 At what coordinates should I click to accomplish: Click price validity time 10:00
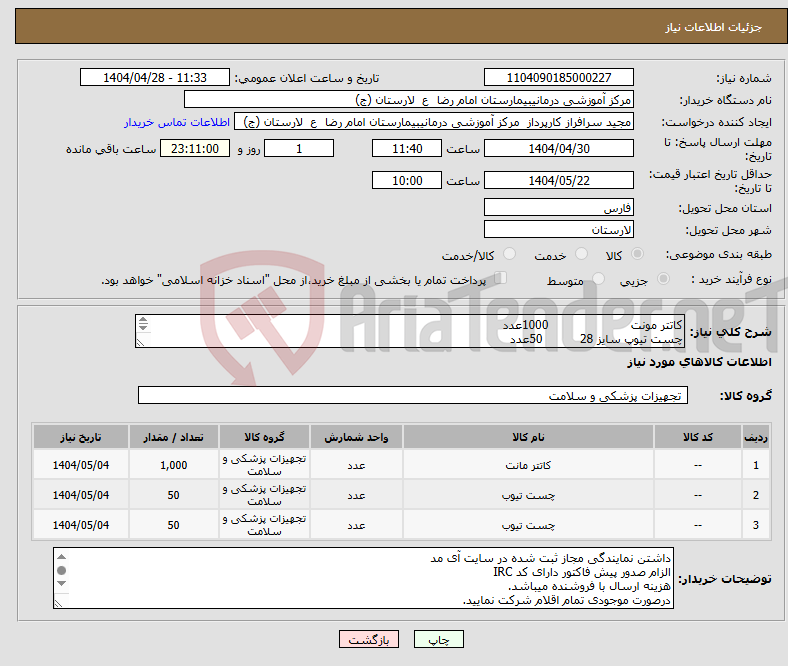[407, 180]
